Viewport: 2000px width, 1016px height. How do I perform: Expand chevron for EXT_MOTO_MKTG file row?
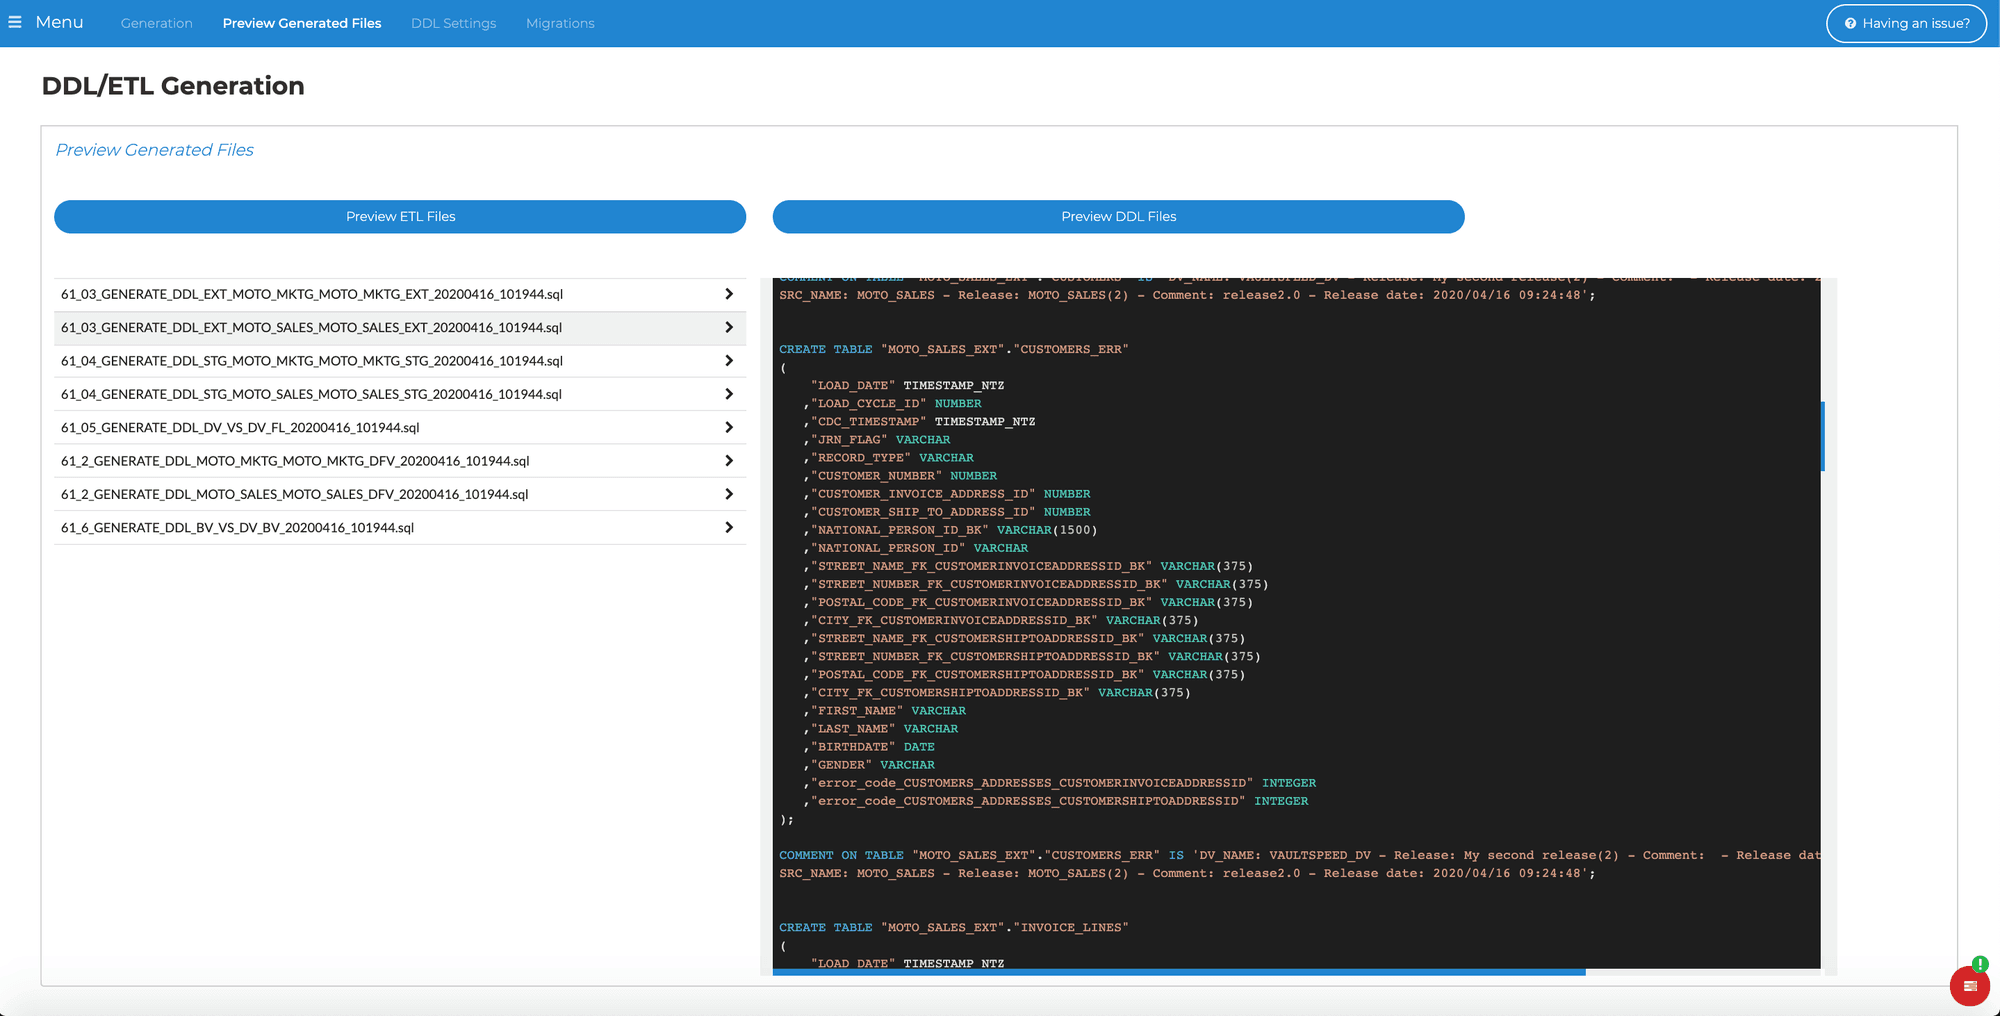729,294
